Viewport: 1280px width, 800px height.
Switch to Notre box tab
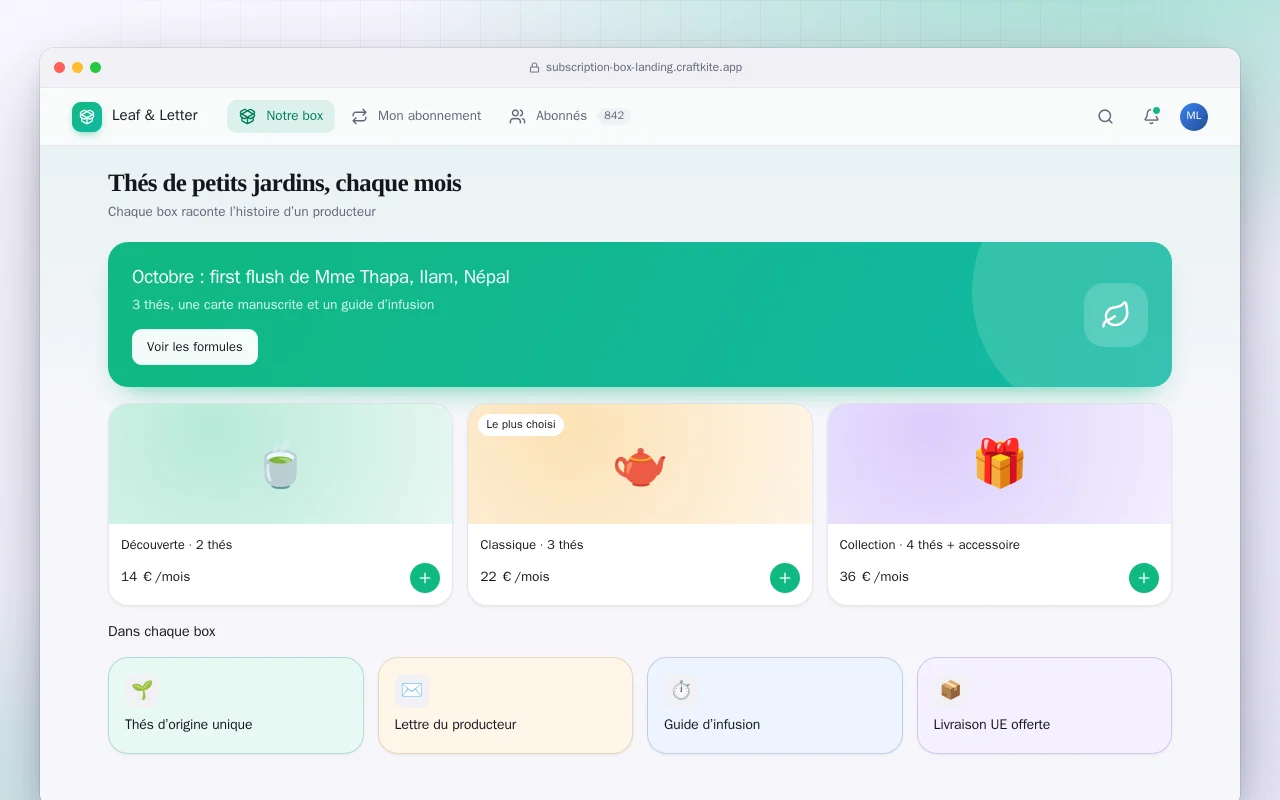point(281,116)
